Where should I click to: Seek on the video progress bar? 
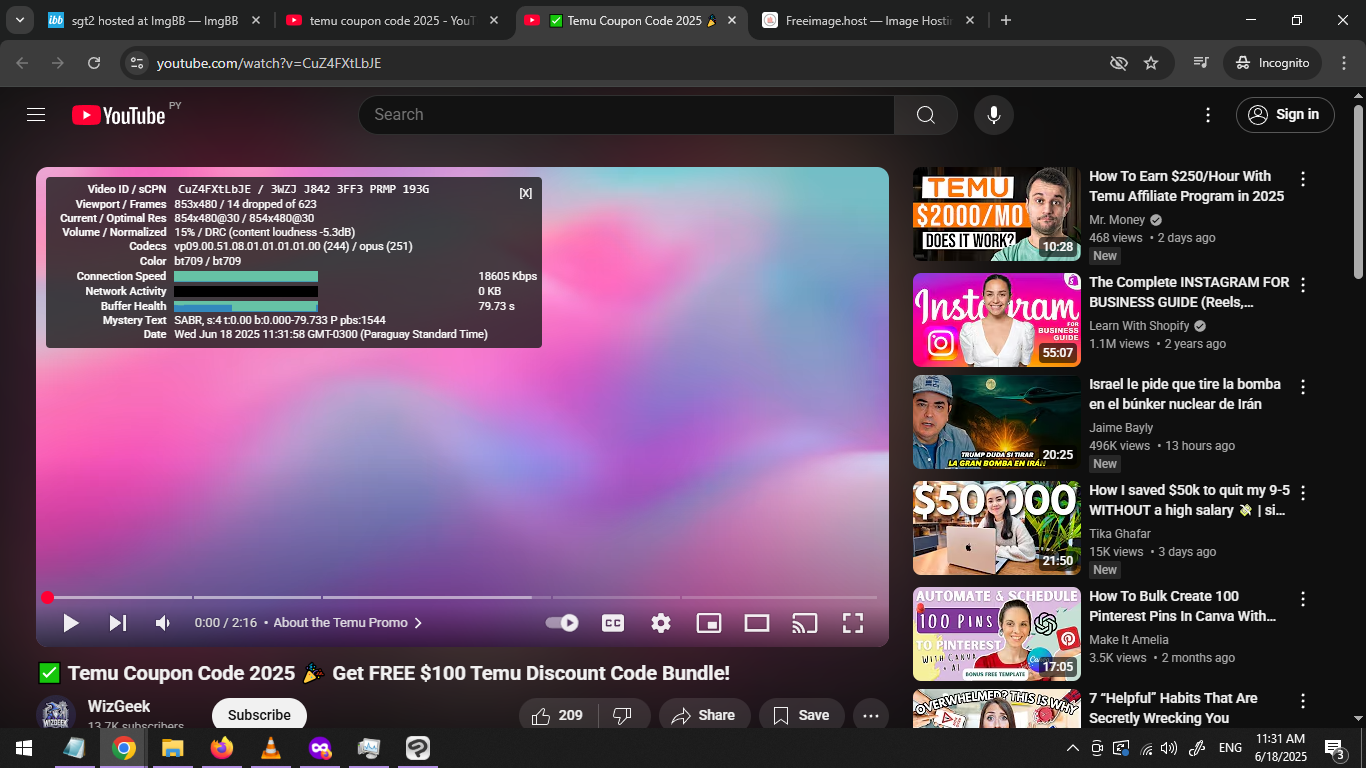(x=462, y=598)
